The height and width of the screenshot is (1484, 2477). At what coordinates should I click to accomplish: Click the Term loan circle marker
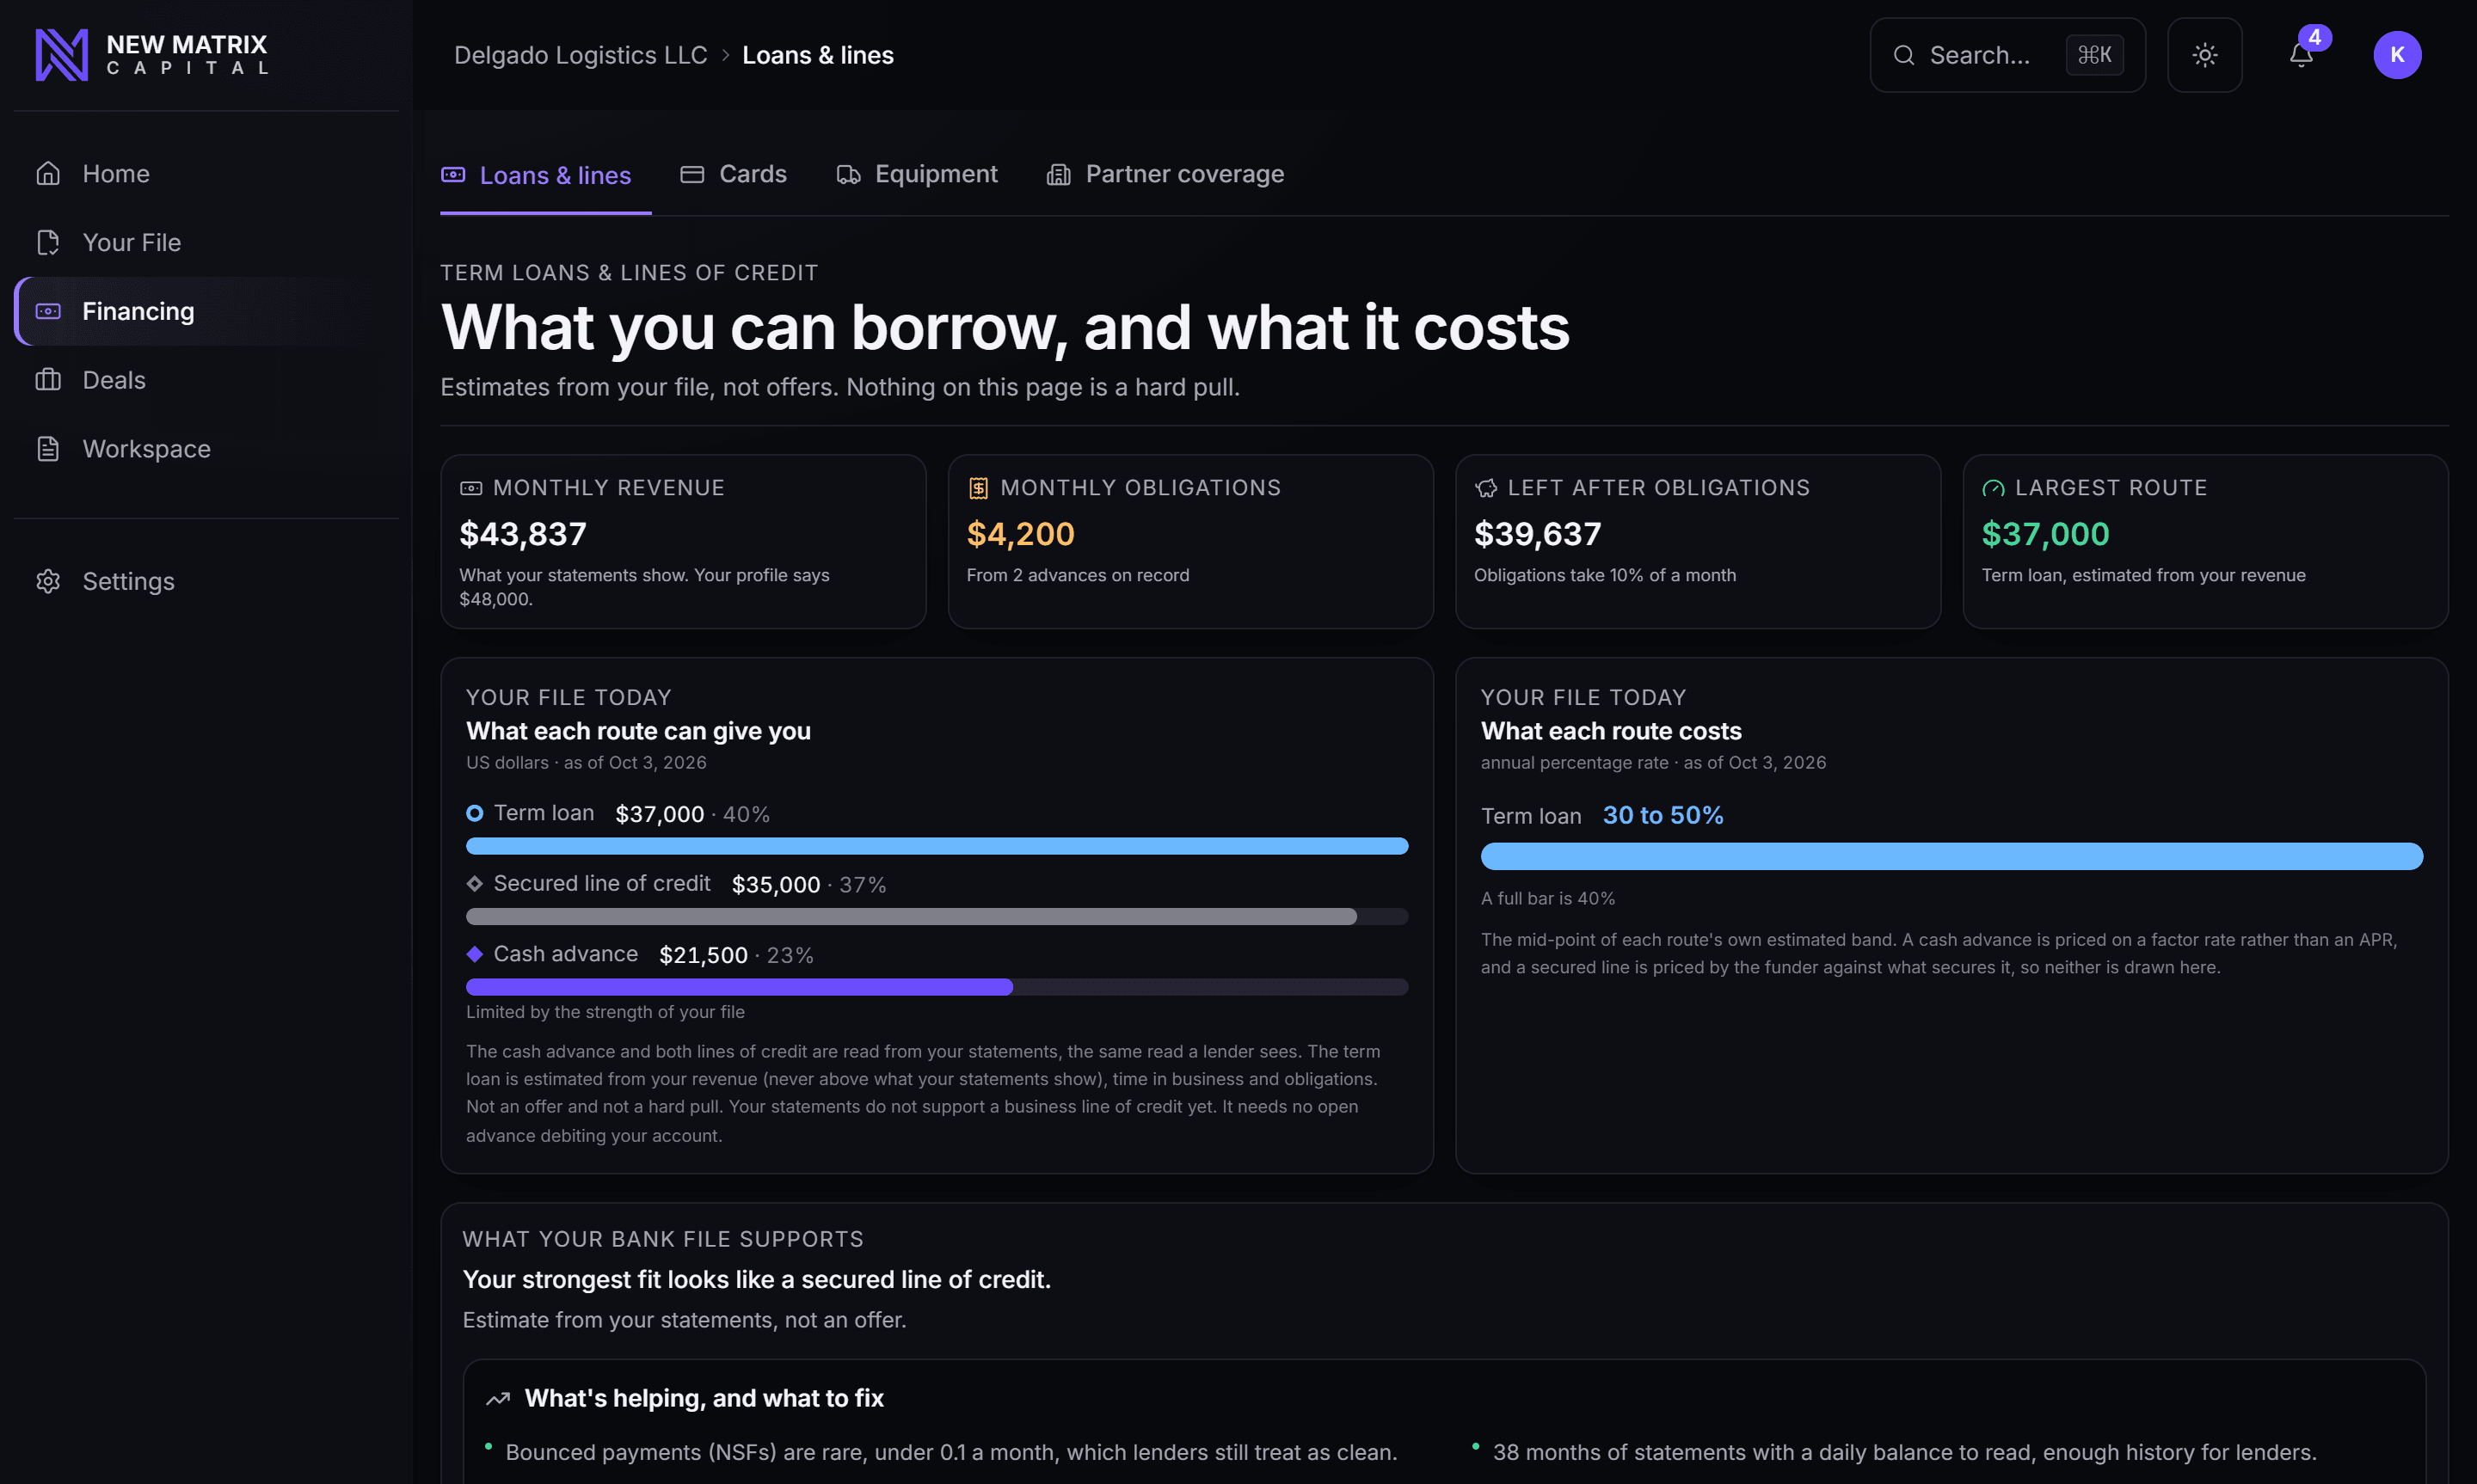(x=474, y=813)
